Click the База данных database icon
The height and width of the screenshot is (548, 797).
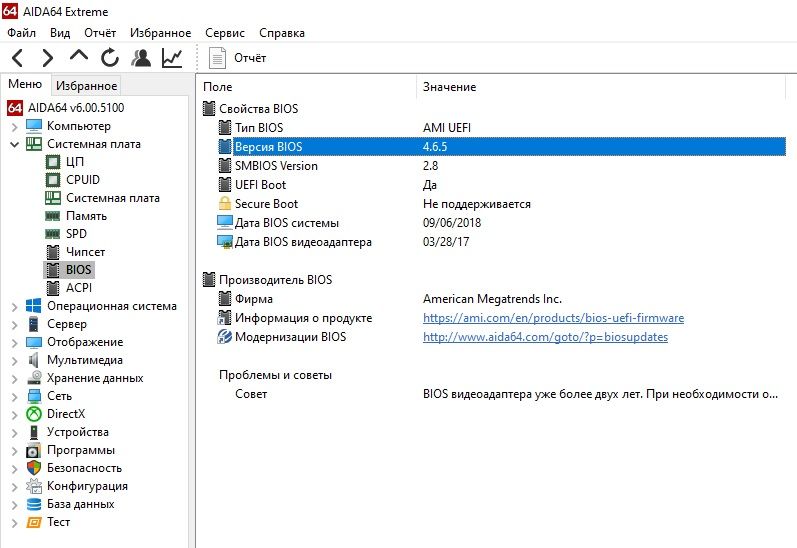[34, 504]
